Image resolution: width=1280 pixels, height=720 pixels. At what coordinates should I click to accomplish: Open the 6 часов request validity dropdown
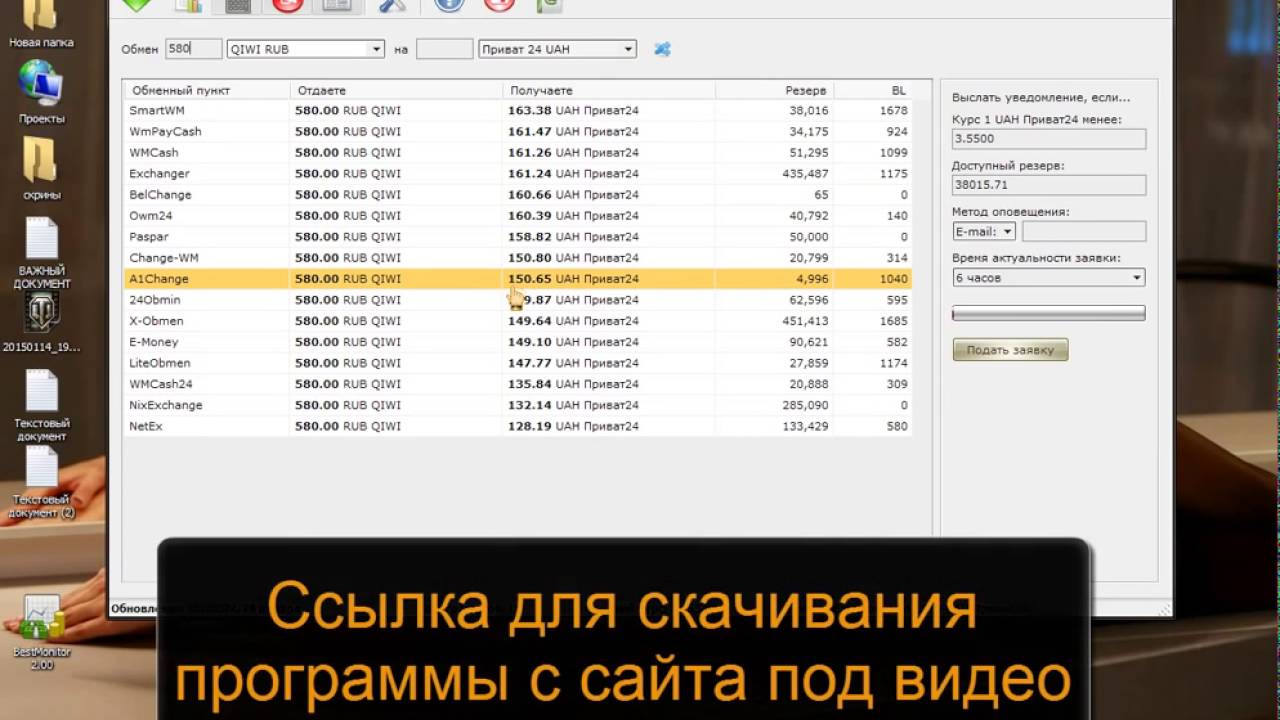(x=1049, y=278)
